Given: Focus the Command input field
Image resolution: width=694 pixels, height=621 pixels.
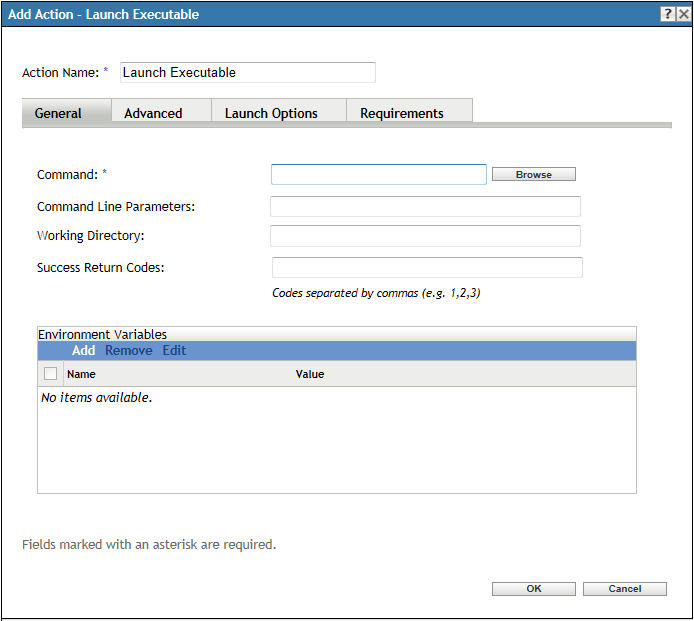Looking at the screenshot, I should point(379,174).
